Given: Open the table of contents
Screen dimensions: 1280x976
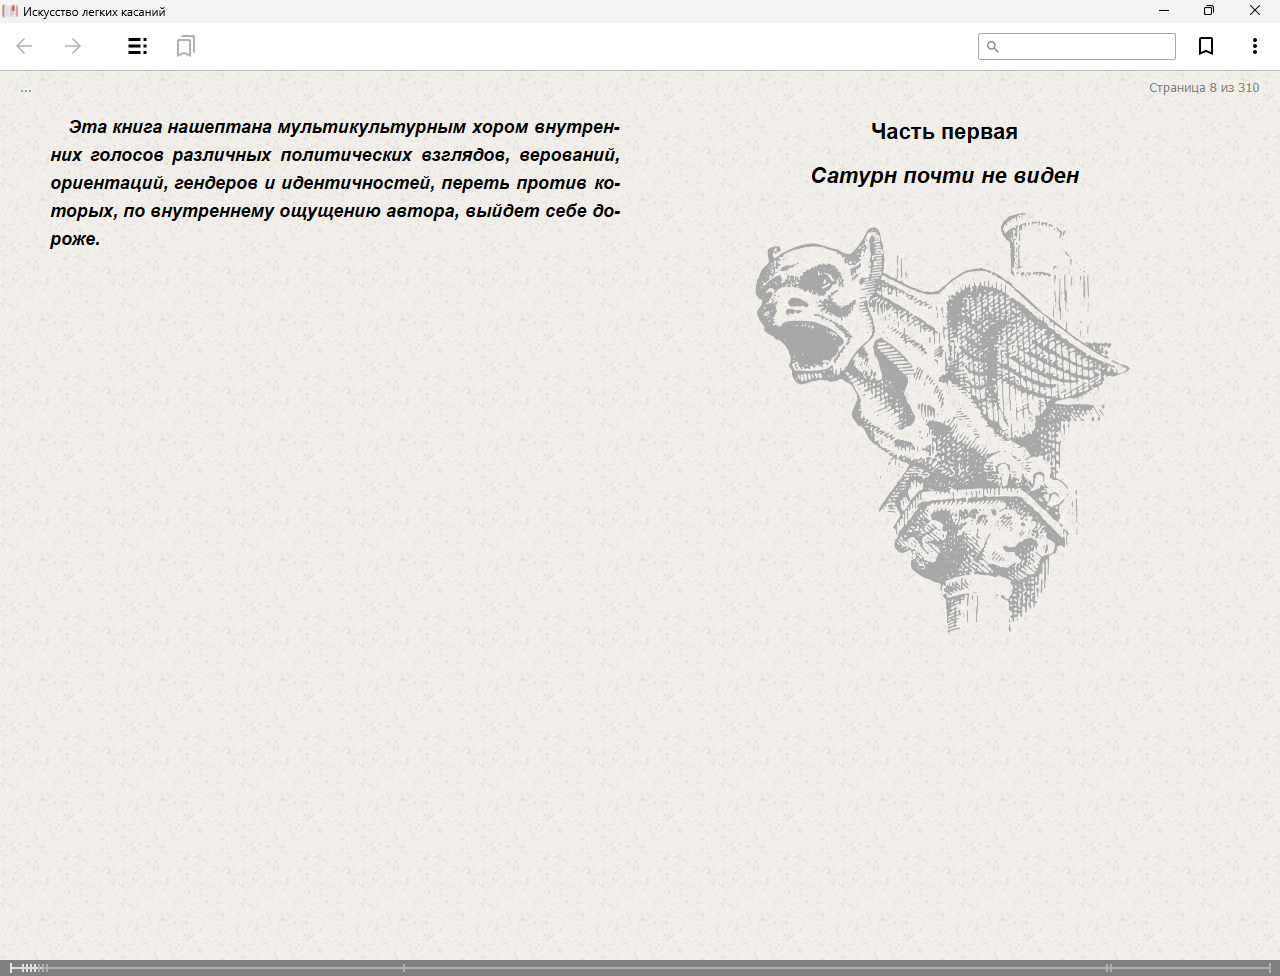Looking at the screenshot, I should pyautogui.click(x=138, y=46).
